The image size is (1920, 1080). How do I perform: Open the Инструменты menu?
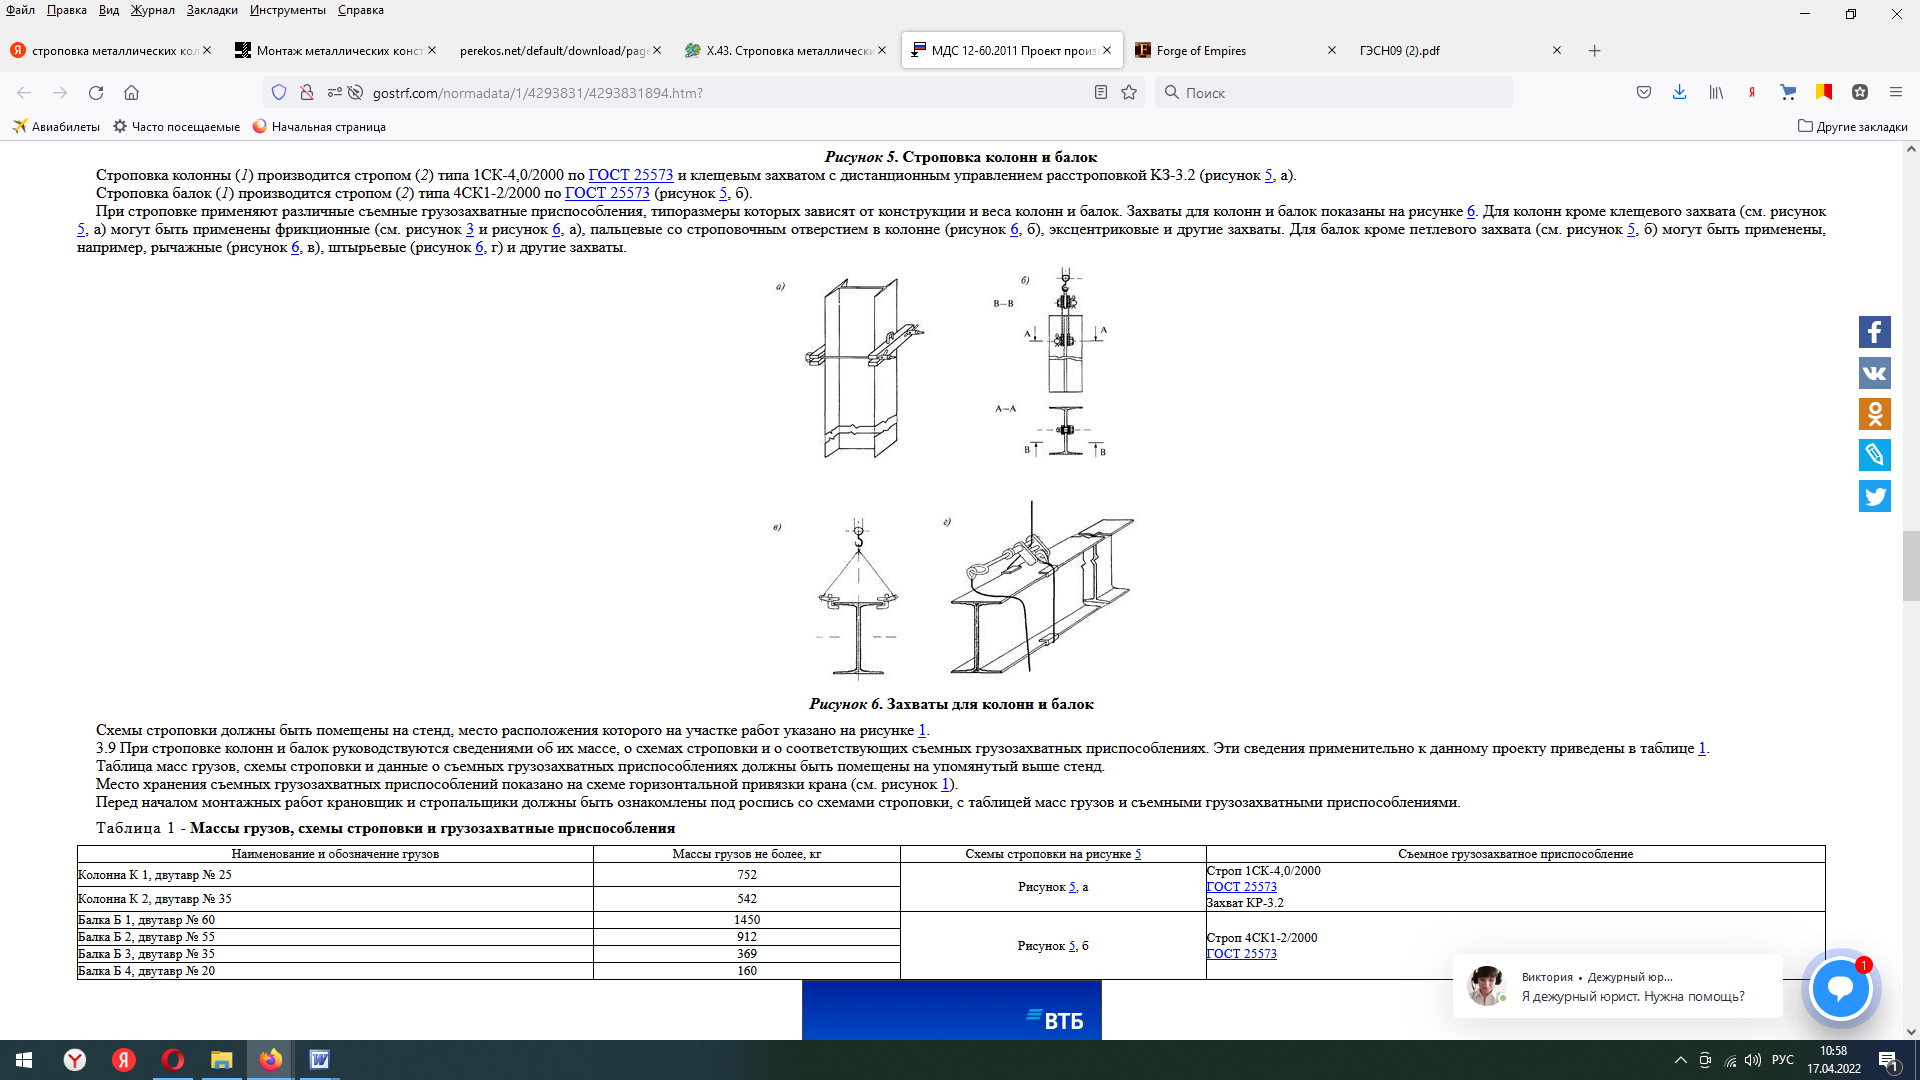[288, 10]
